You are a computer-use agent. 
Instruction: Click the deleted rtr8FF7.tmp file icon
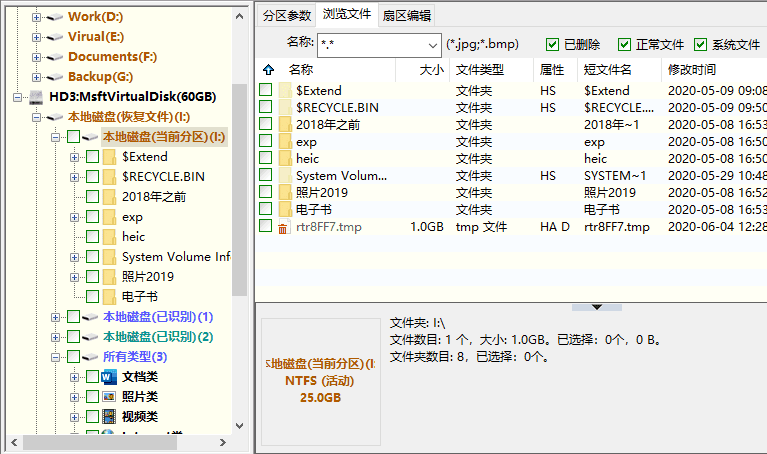[284, 228]
